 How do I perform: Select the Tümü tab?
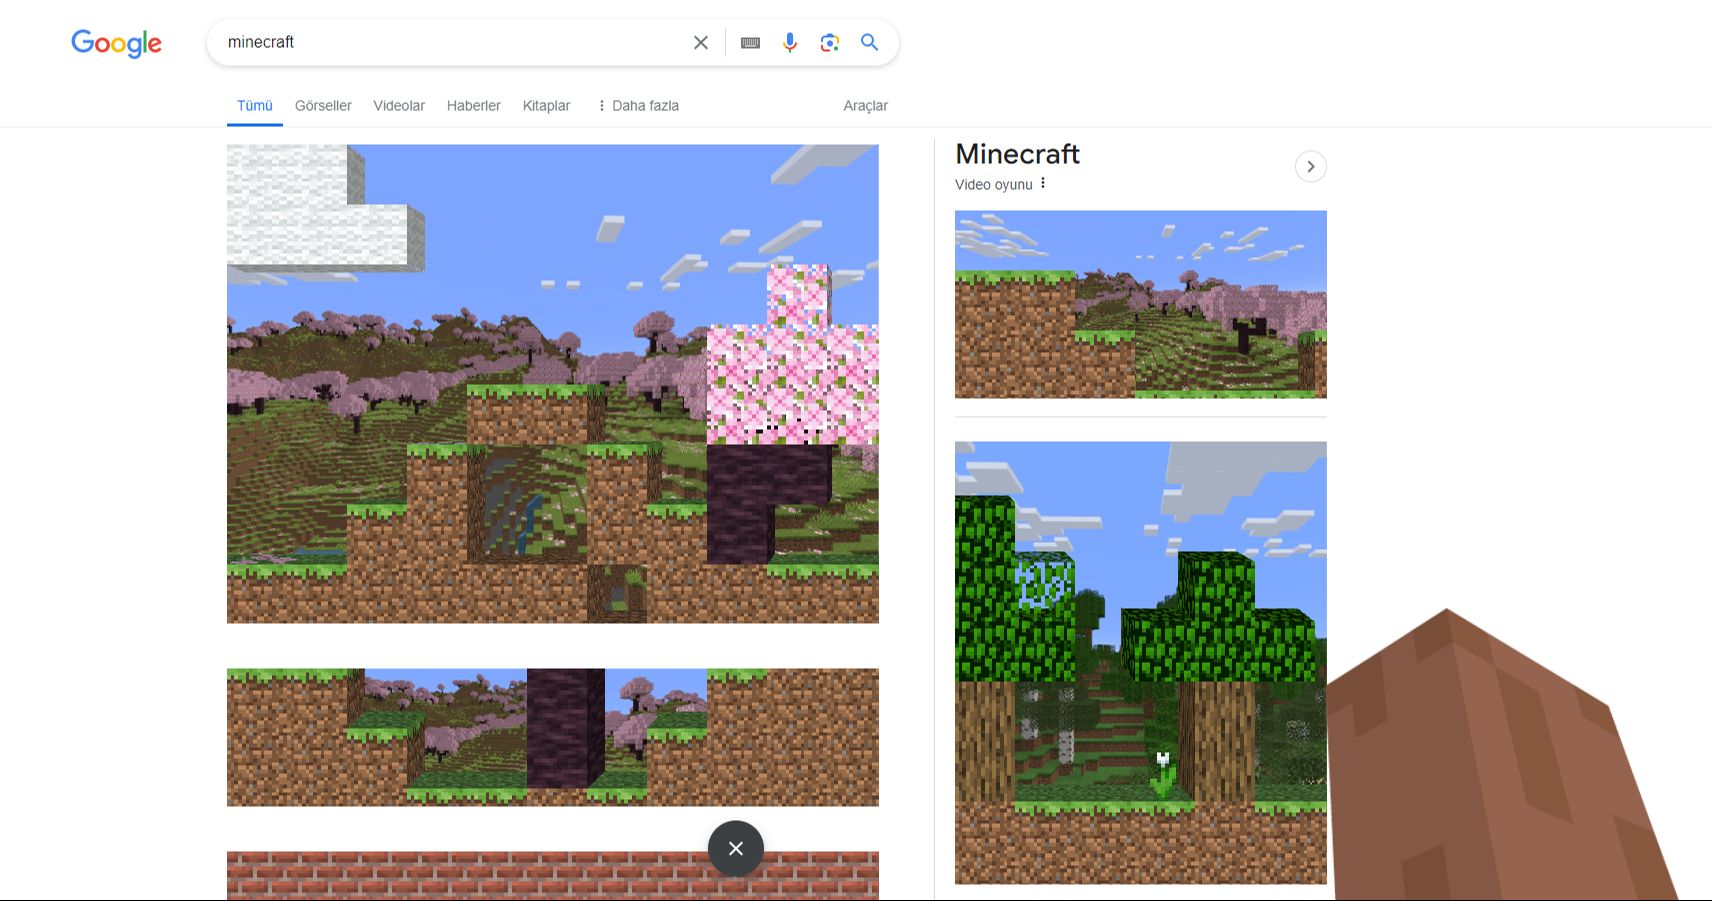point(254,106)
